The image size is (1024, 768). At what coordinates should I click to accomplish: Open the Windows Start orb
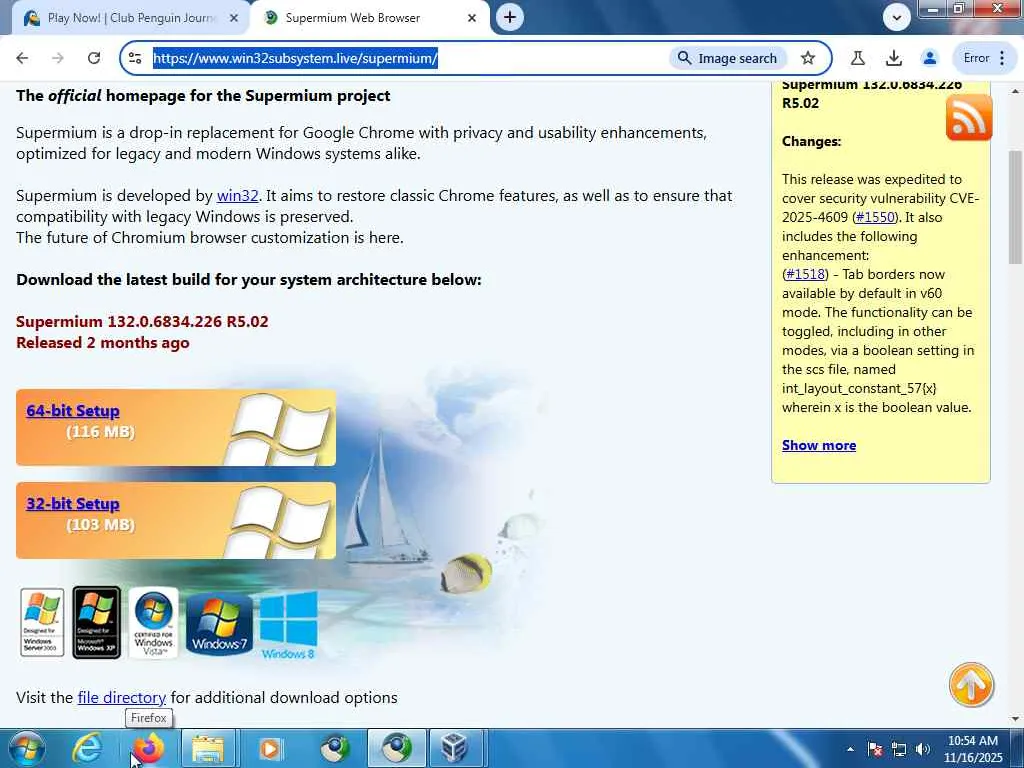pos(27,748)
